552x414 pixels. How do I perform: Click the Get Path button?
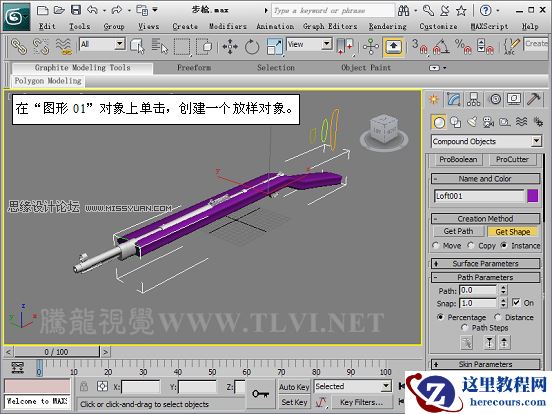(x=458, y=231)
